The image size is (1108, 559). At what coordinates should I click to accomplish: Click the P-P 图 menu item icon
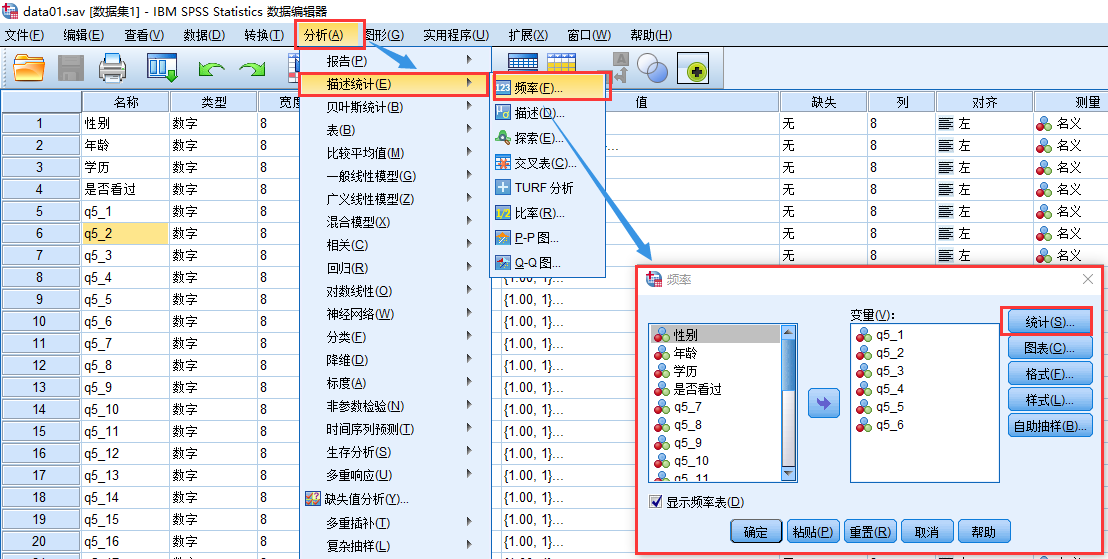click(x=502, y=238)
